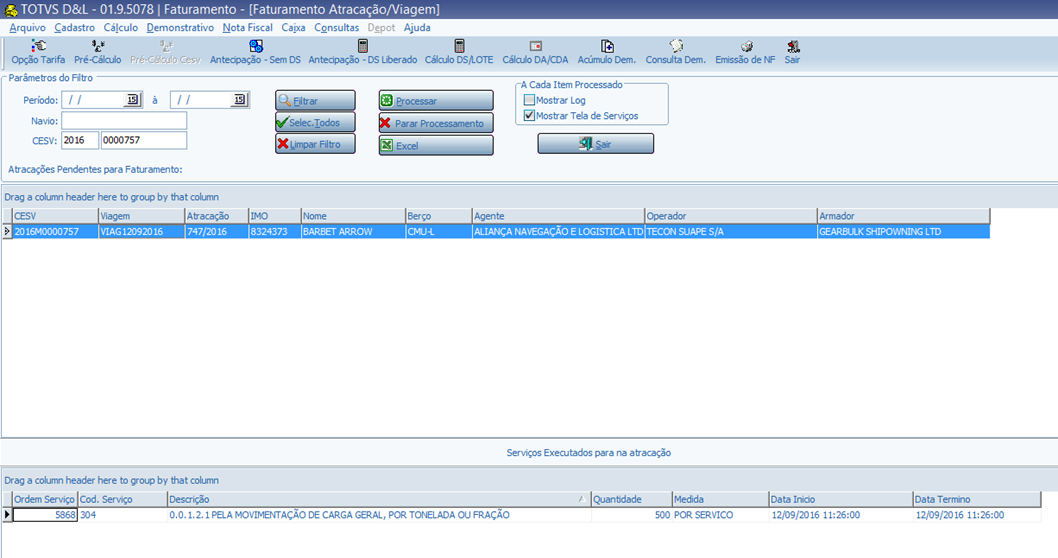Click the large Sair button in filter panel
Screen dimensions: 1058x558
click(x=596, y=144)
